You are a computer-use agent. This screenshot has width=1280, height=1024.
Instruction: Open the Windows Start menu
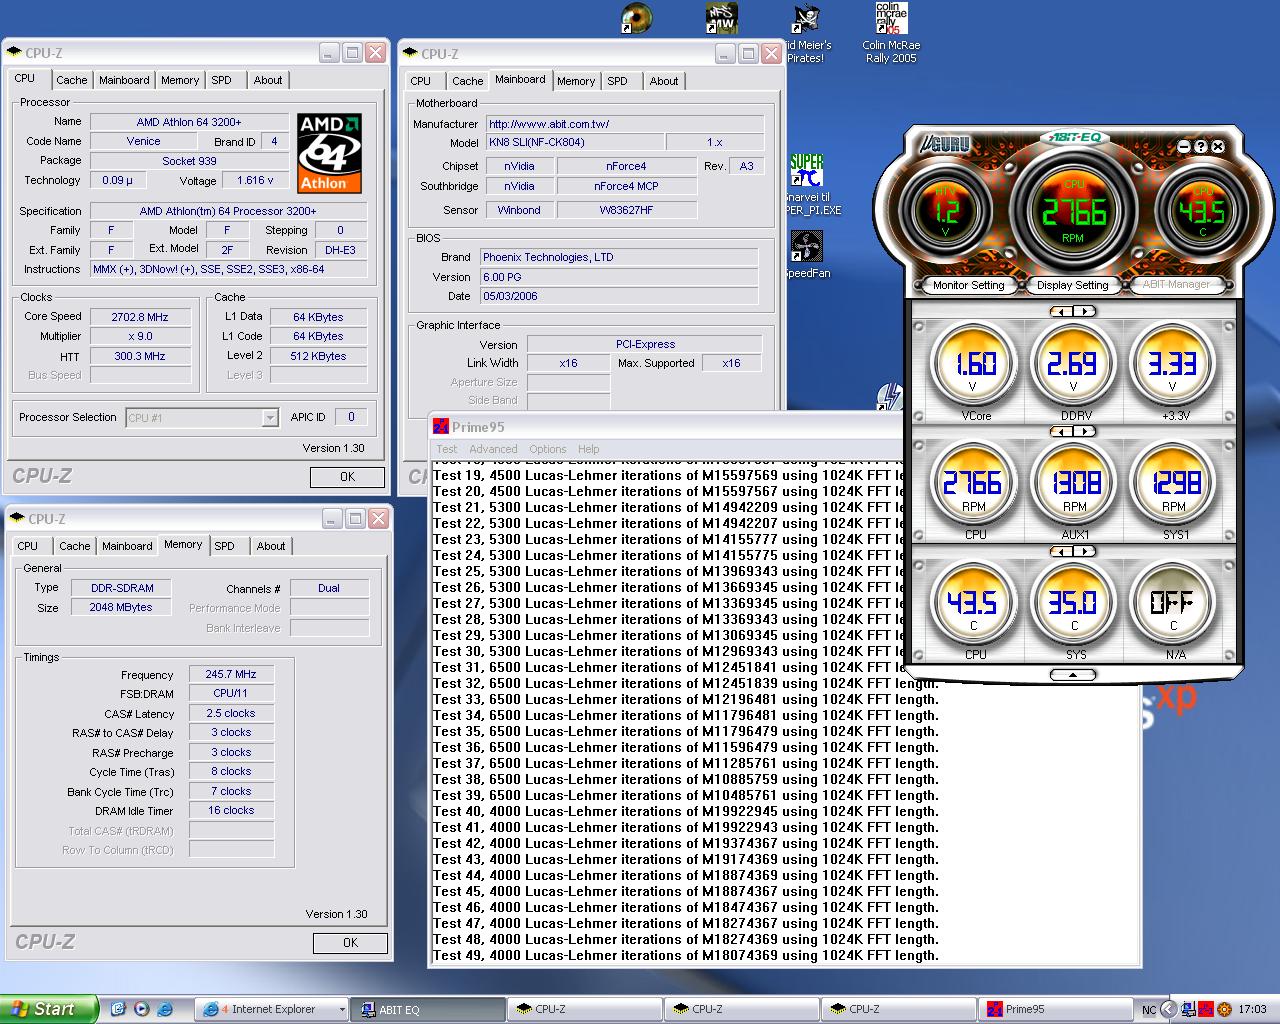coord(49,1009)
